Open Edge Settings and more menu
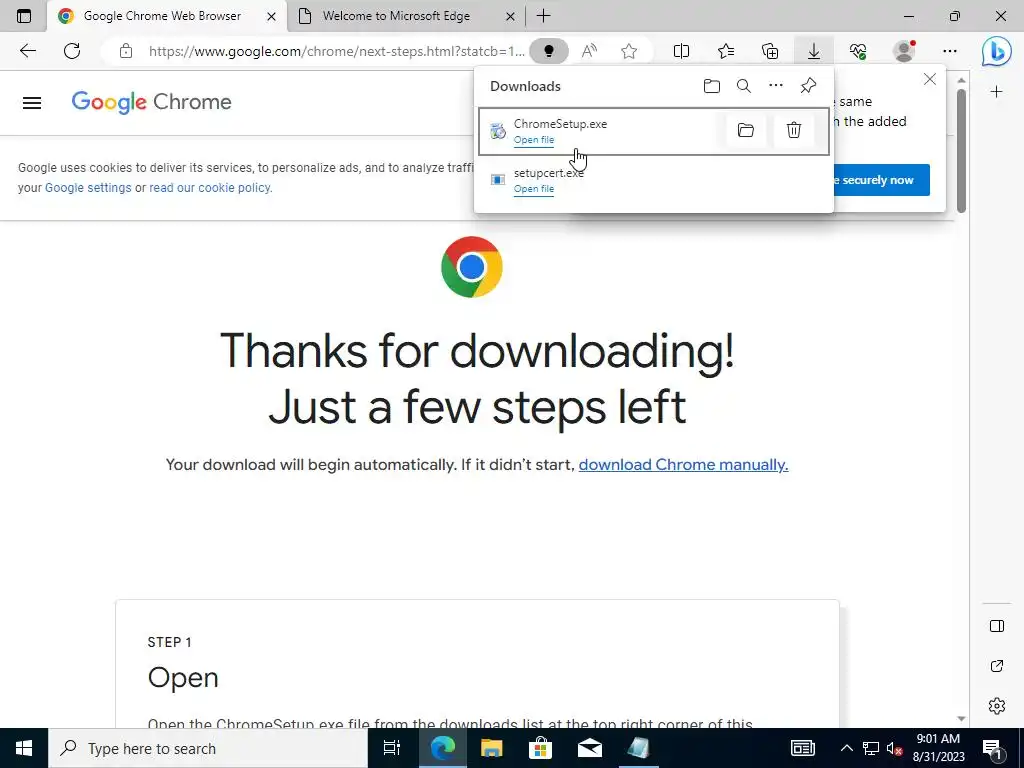 pos(950,51)
